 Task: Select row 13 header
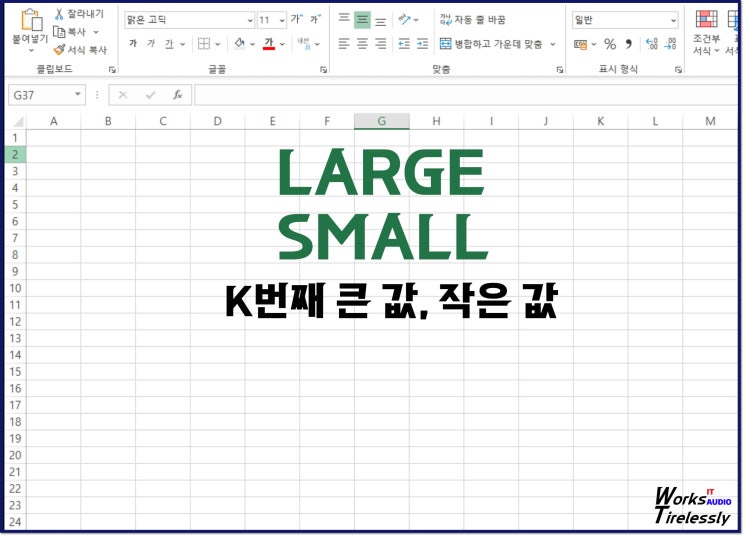(15, 338)
